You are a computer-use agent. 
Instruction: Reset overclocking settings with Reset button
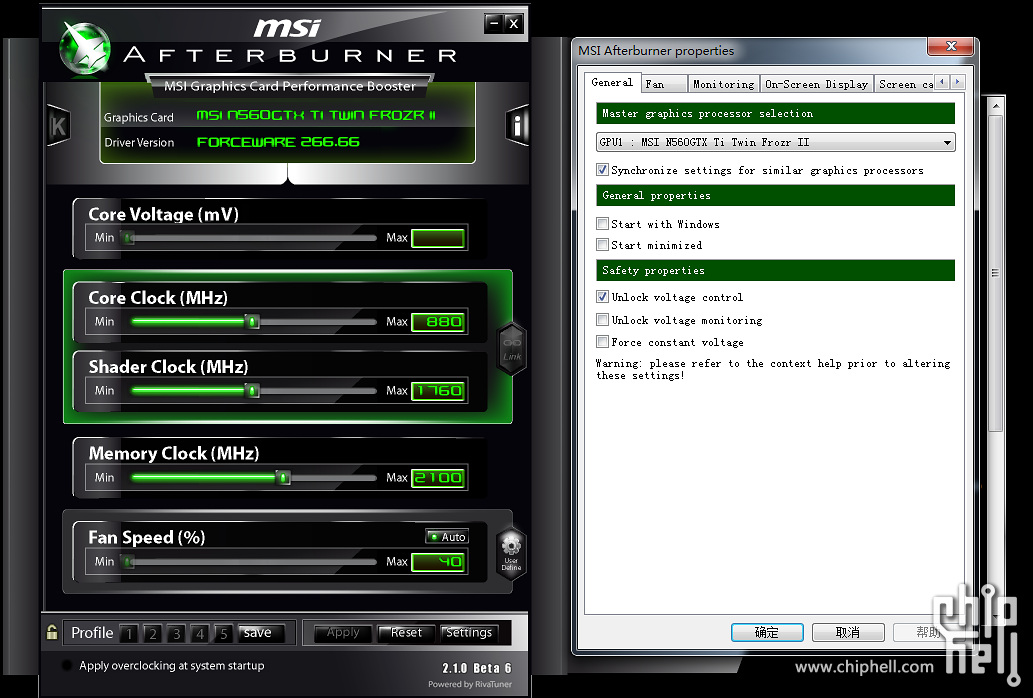(406, 633)
